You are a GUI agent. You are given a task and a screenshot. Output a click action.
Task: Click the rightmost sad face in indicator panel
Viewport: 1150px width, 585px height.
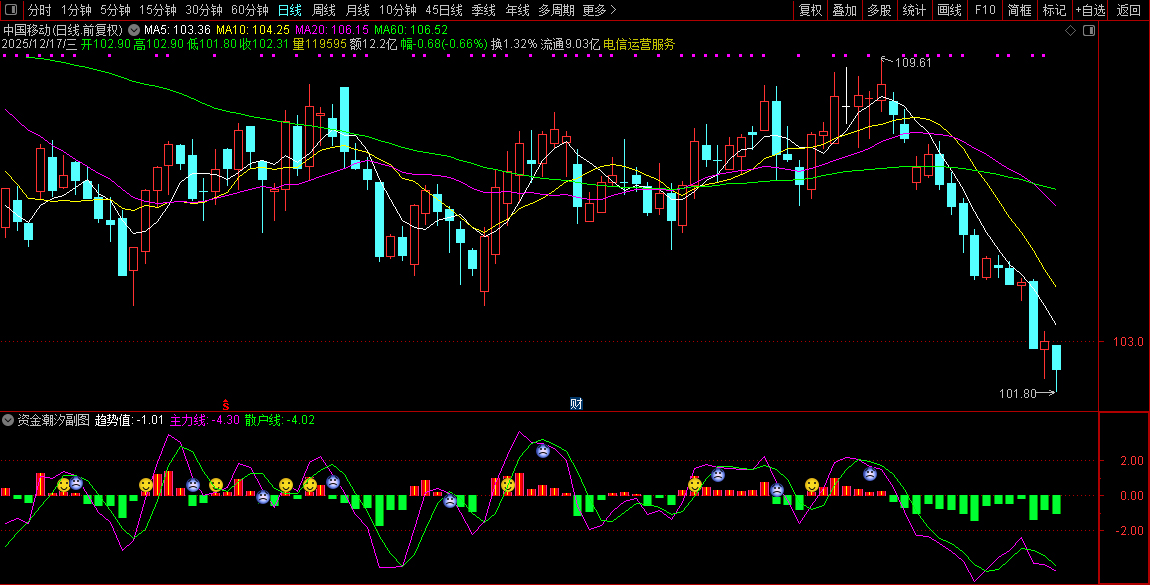(870, 474)
